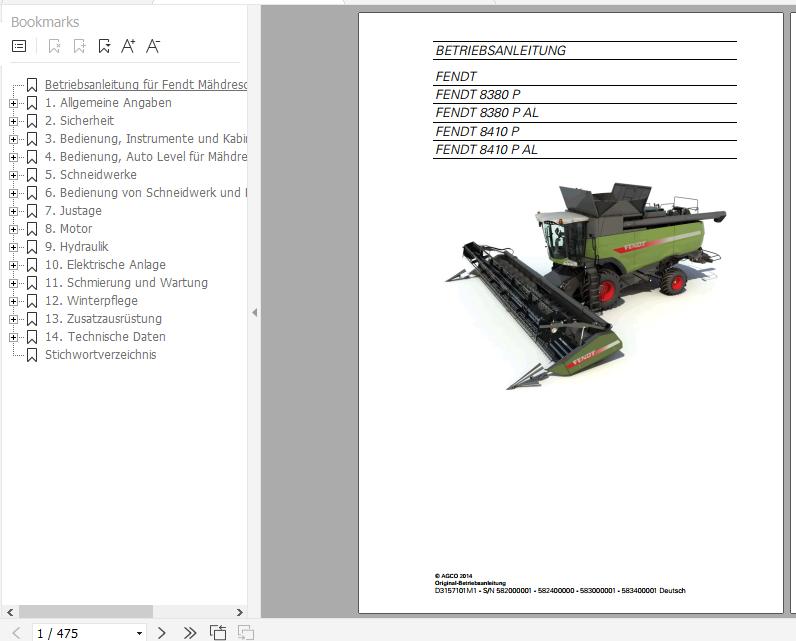Expand 10. Elektrische Anlage bookmark

[13, 265]
